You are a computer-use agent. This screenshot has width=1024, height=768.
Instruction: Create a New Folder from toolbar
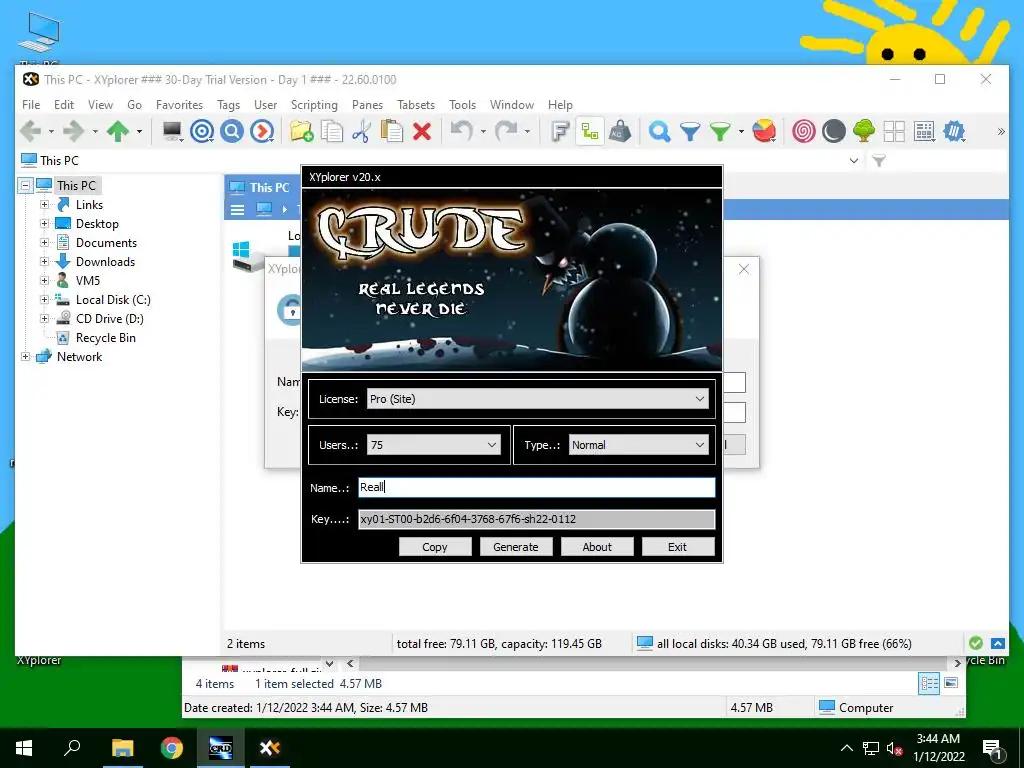[302, 131]
